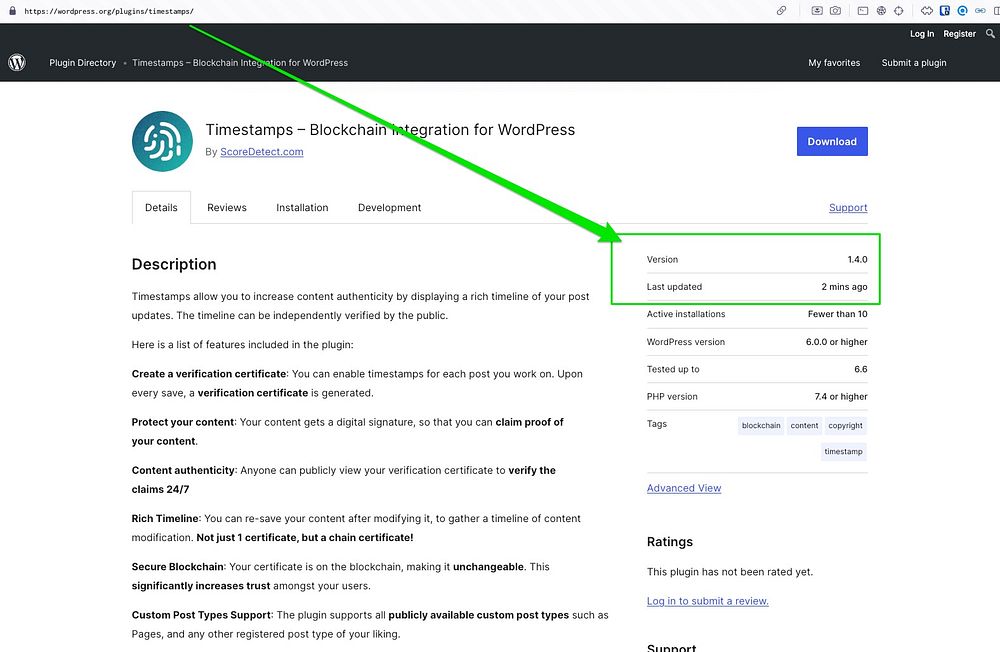Viewport: 1000px width, 652px height.
Task: Click 'Custom Post Types Support' bold text
Action: [201, 615]
